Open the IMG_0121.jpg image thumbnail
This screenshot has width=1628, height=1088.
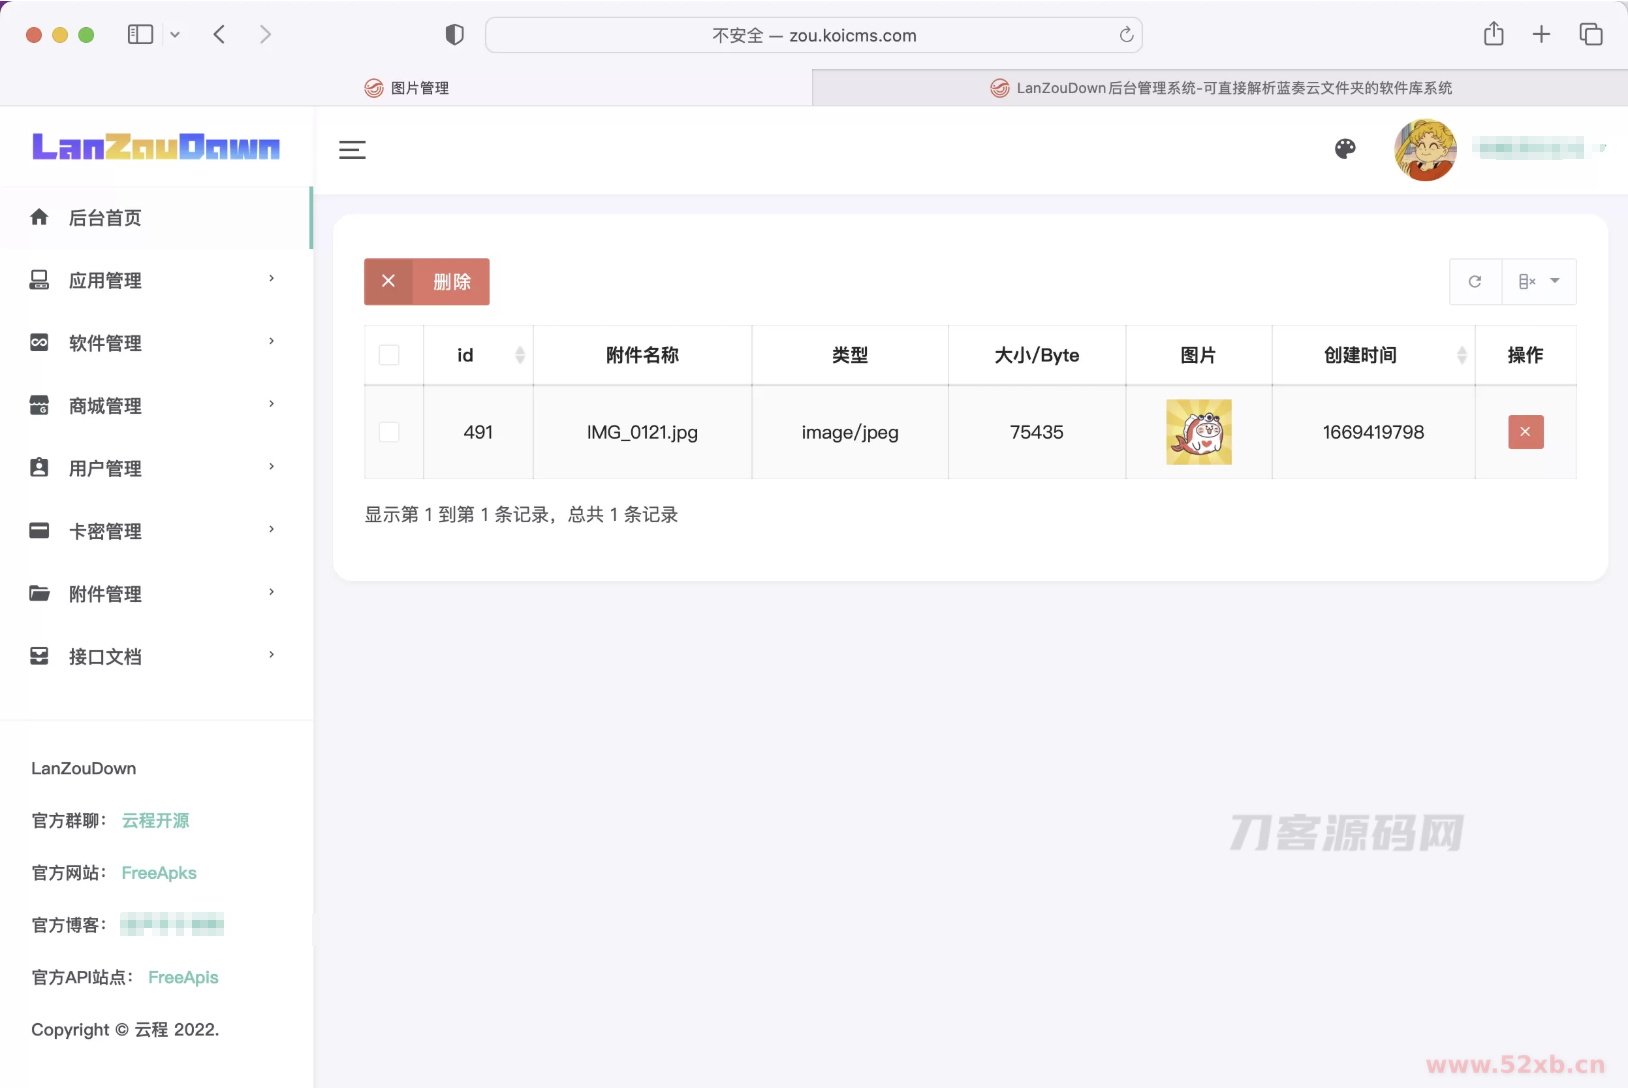point(1198,432)
